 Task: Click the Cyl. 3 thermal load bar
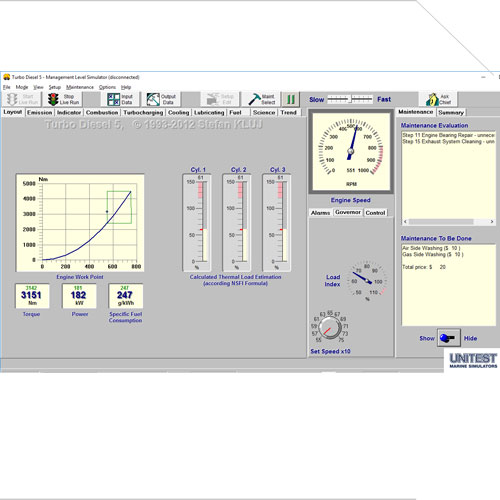point(277,222)
